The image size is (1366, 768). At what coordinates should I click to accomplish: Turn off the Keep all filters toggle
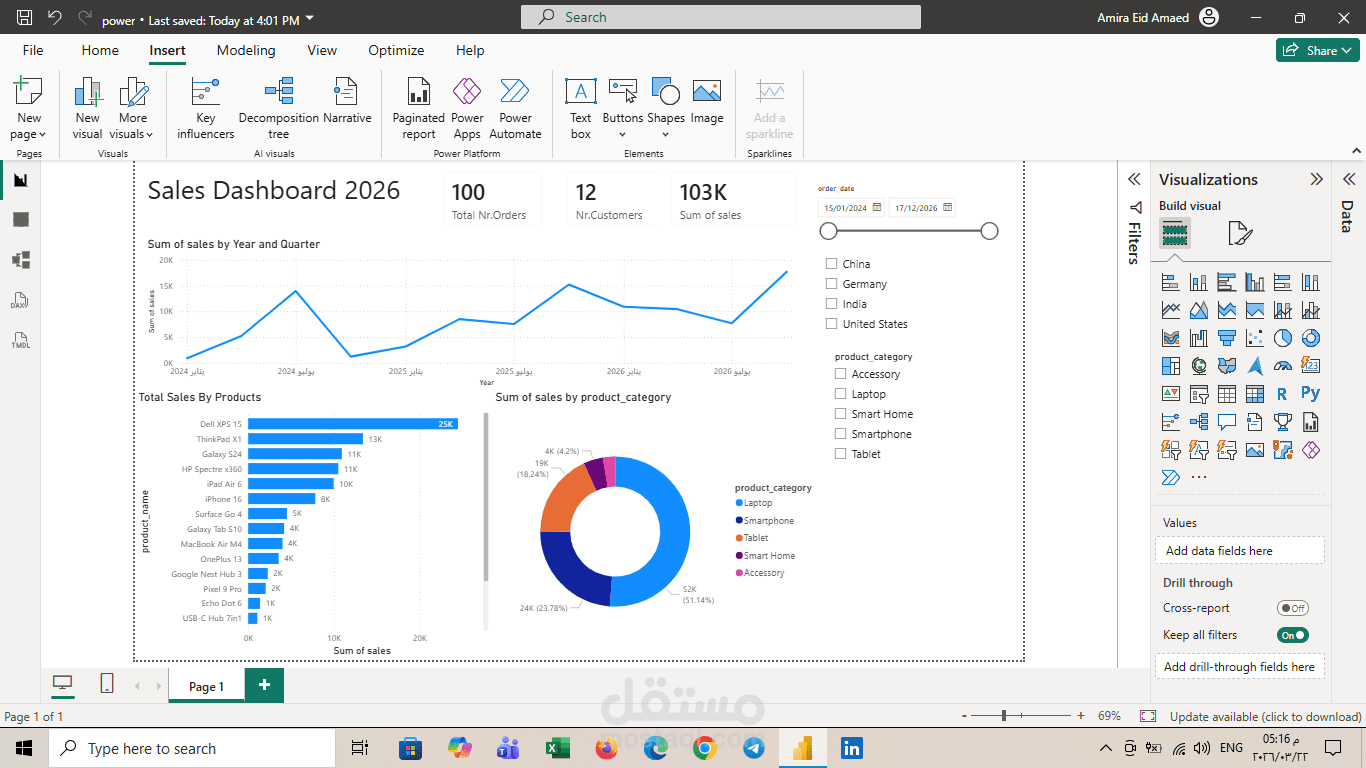[x=1293, y=634]
